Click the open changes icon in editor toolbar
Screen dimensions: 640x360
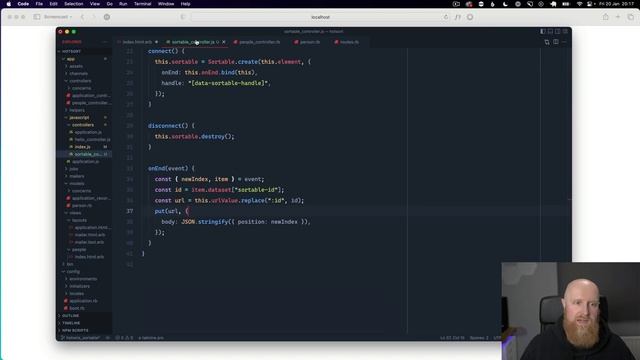coord(547,42)
